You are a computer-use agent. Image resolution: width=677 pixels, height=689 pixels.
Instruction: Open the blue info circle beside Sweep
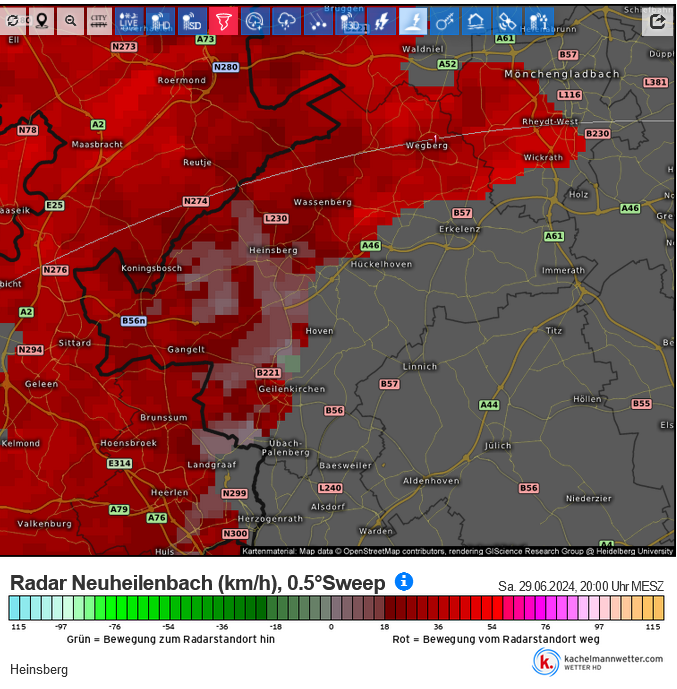[x=404, y=581]
